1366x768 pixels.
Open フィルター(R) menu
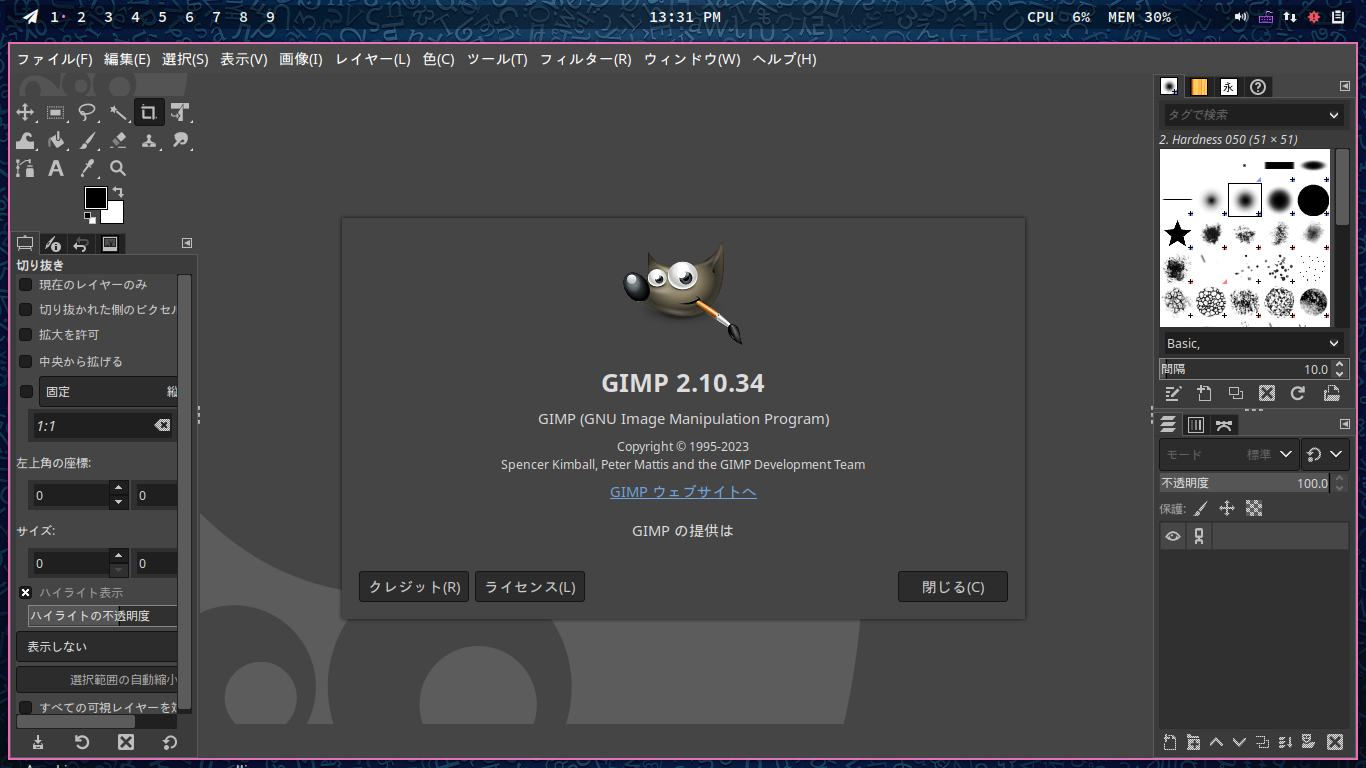pyautogui.click(x=586, y=59)
